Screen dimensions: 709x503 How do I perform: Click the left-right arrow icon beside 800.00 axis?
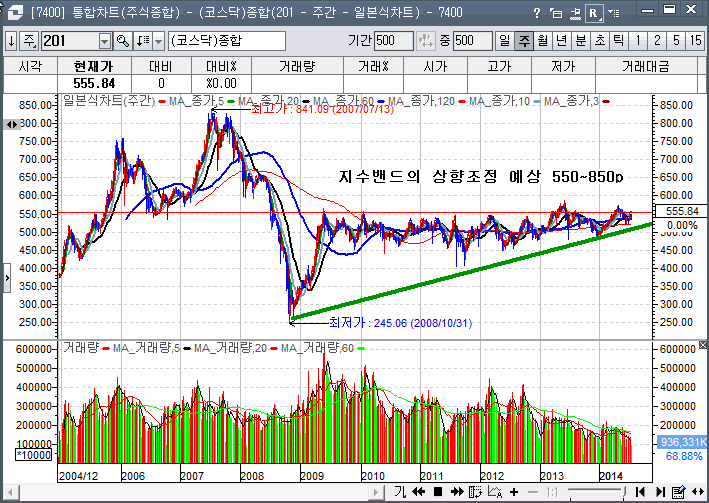point(12,124)
